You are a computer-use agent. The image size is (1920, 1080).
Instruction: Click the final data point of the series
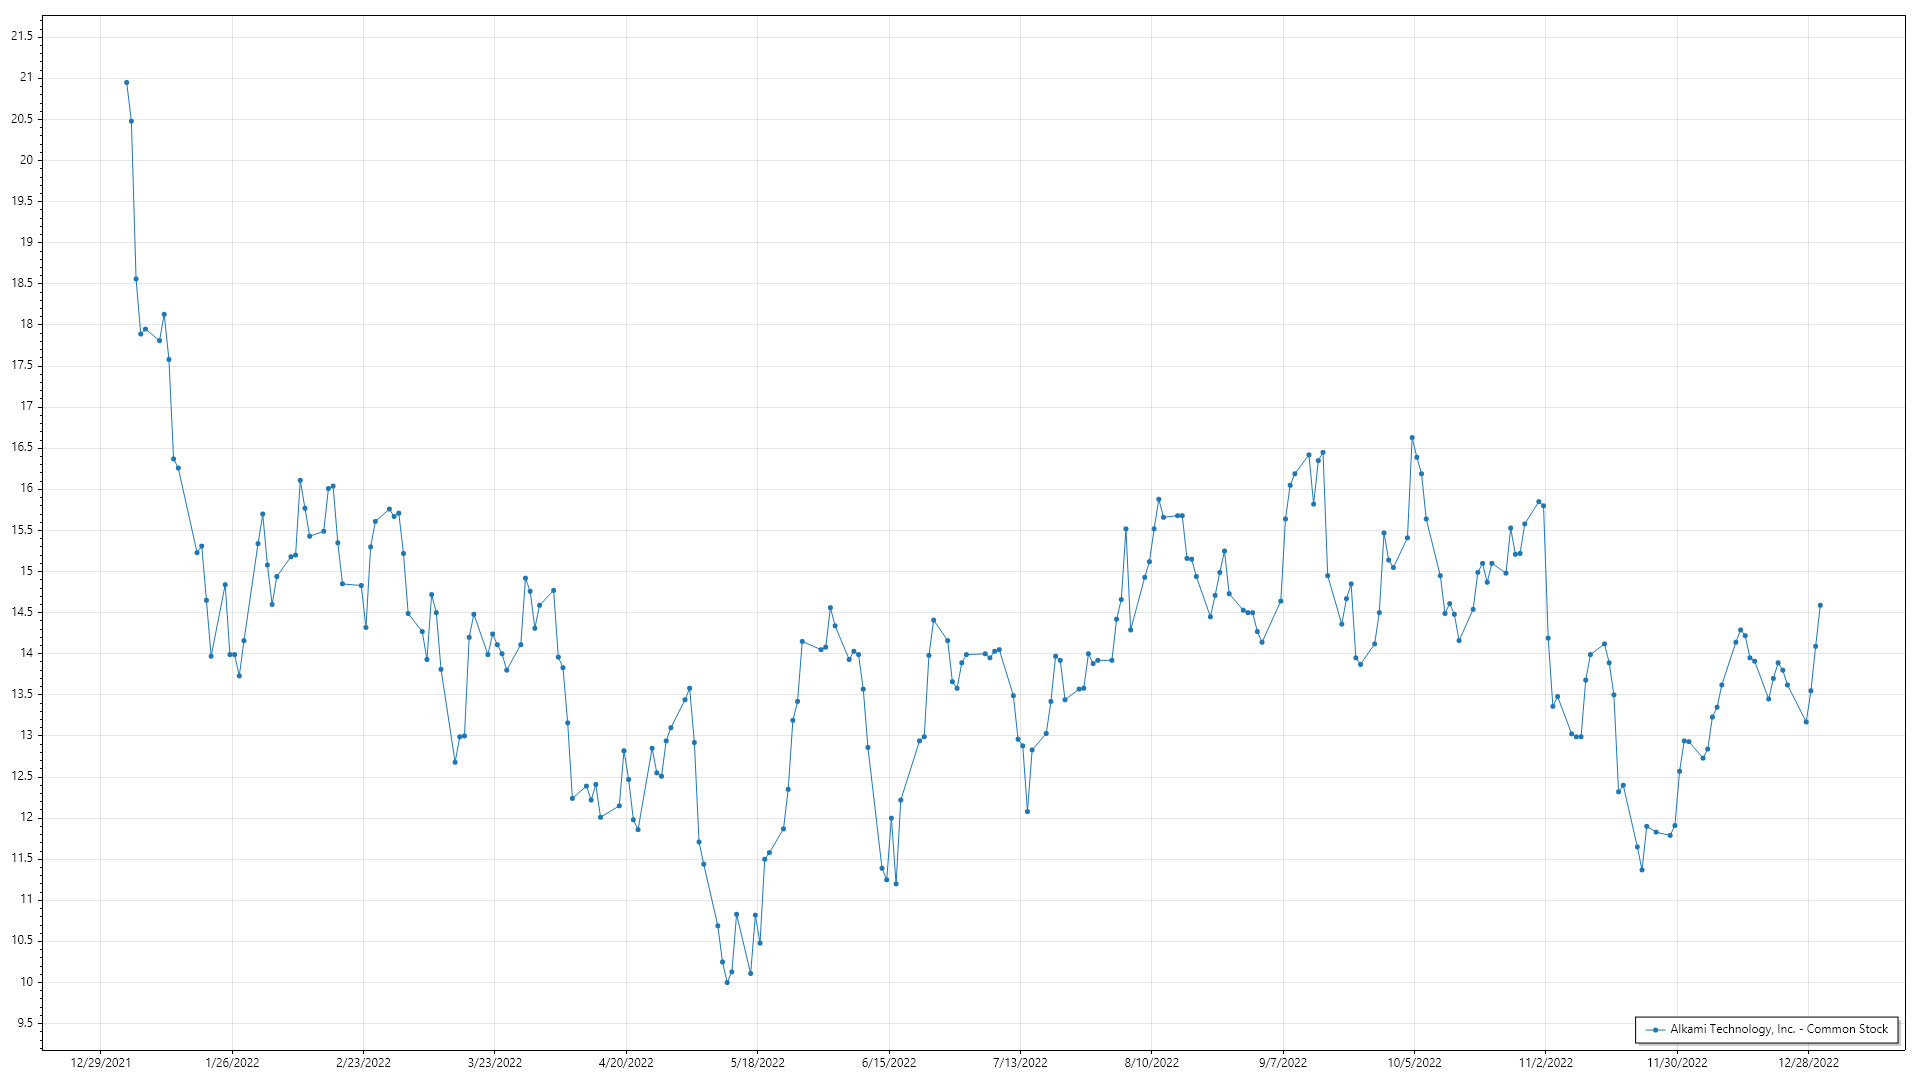coord(1820,605)
